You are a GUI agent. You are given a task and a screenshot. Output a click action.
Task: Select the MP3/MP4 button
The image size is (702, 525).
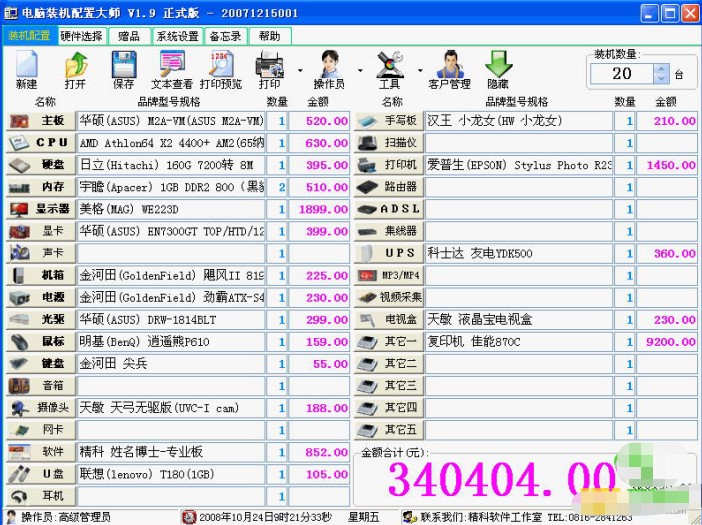point(389,275)
